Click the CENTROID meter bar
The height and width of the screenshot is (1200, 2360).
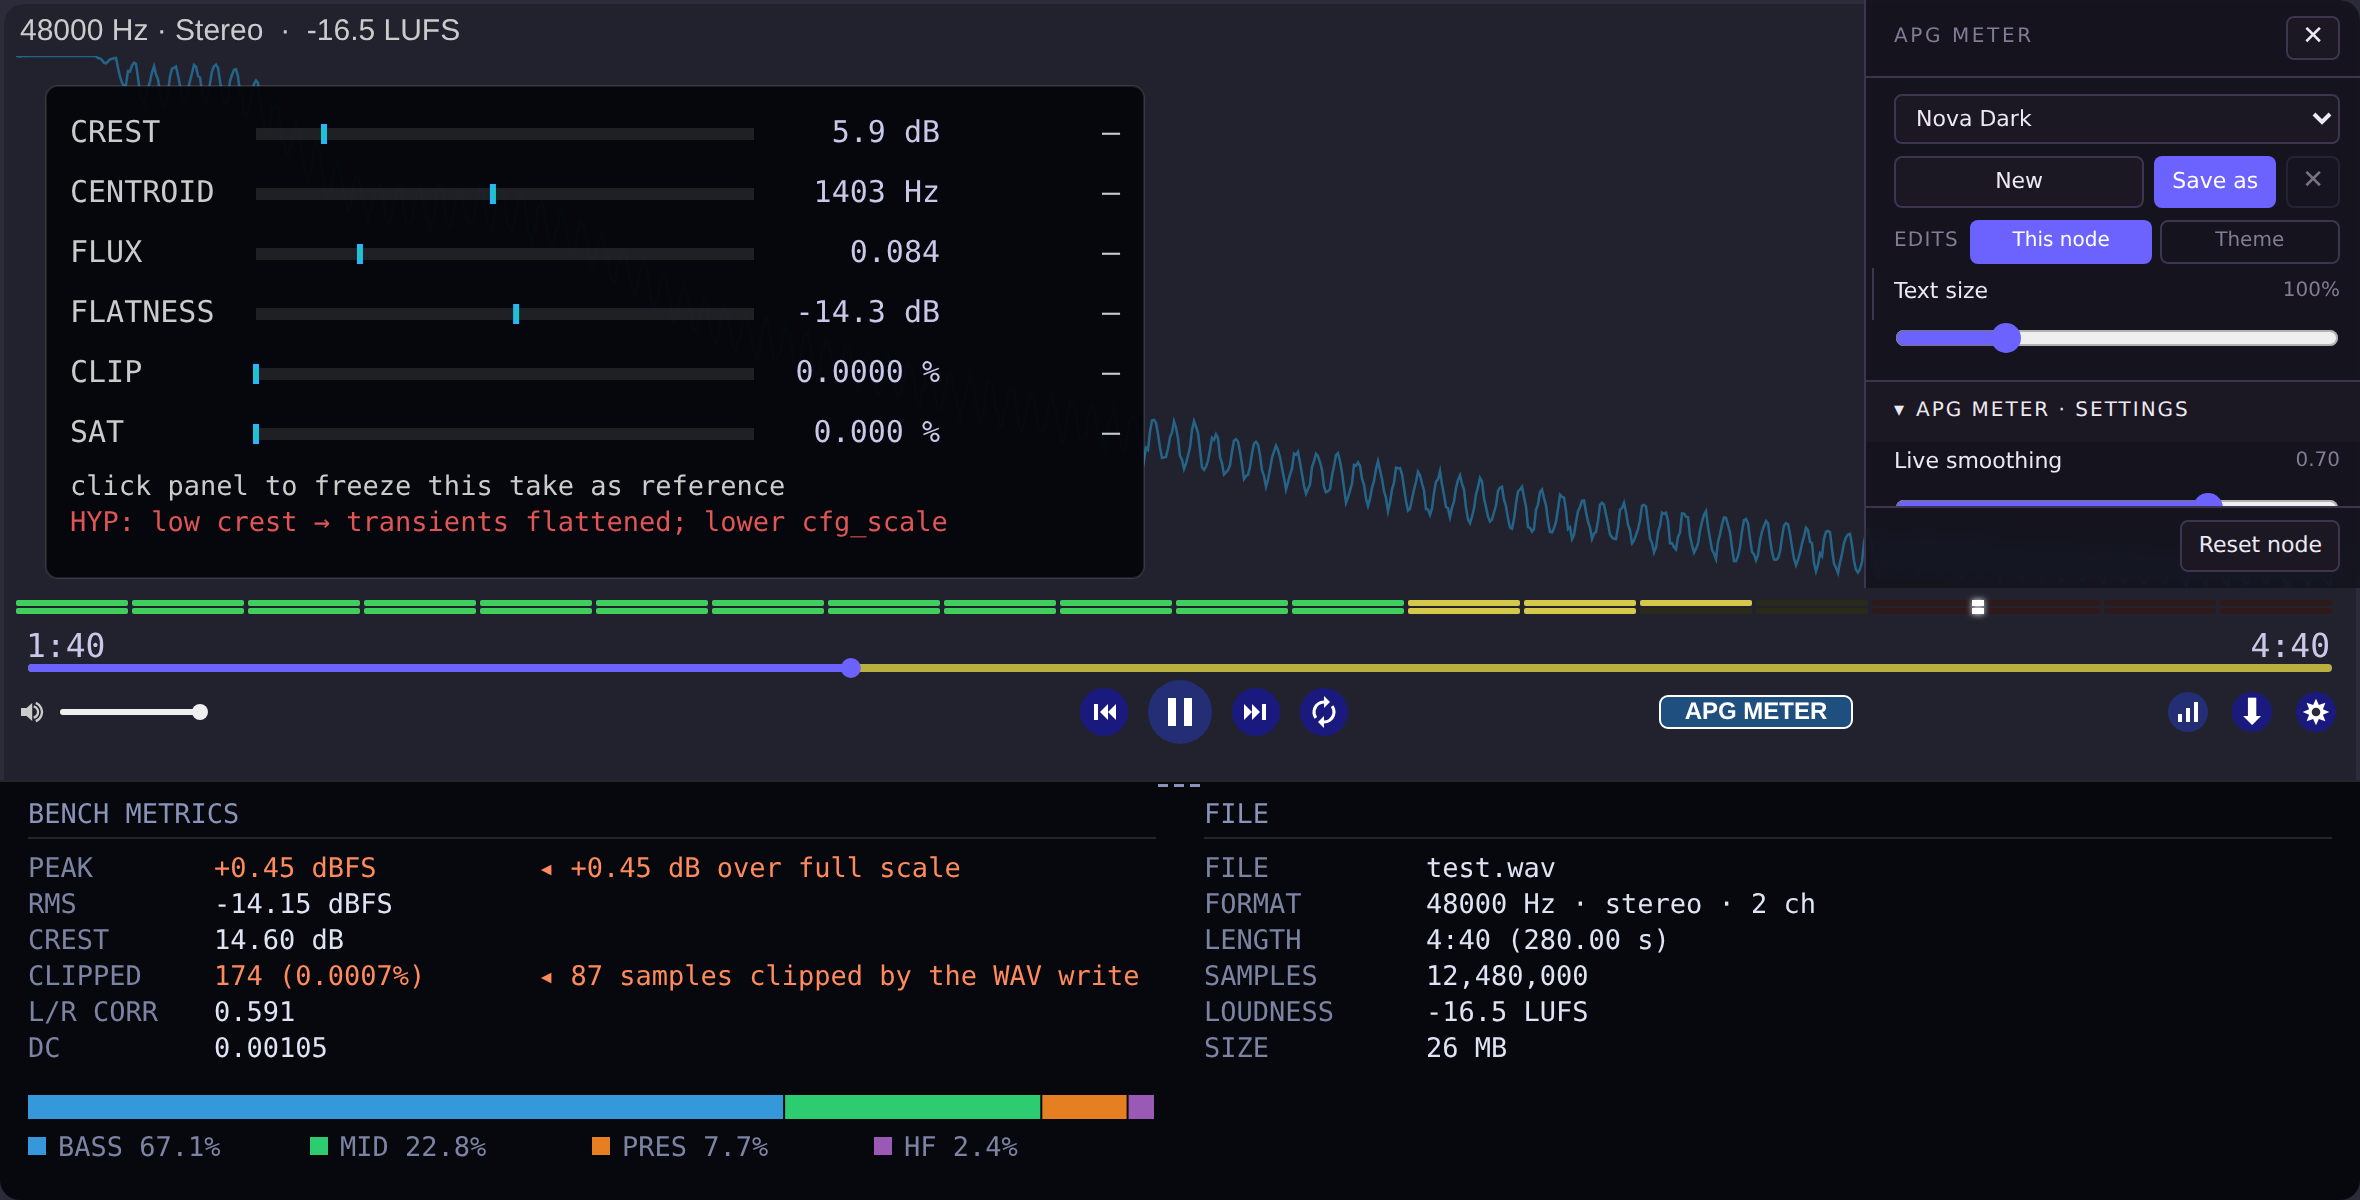tap(505, 193)
